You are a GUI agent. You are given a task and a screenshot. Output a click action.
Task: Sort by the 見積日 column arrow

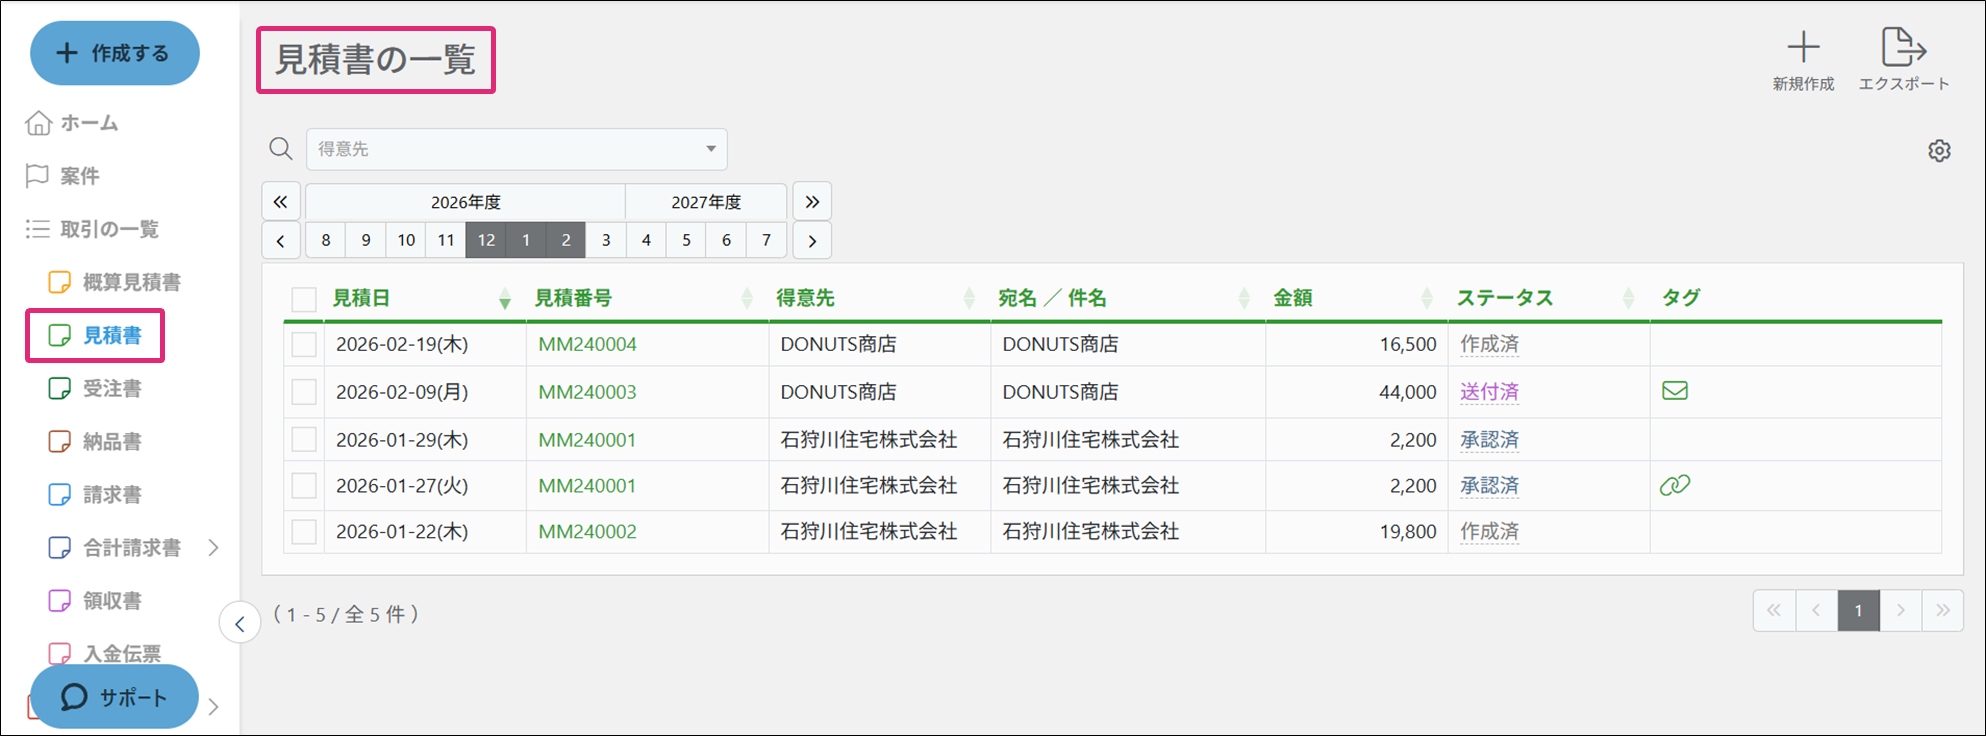click(505, 299)
